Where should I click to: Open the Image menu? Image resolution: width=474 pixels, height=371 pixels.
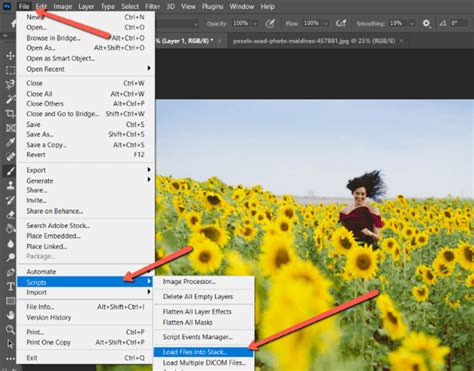coord(63,6)
